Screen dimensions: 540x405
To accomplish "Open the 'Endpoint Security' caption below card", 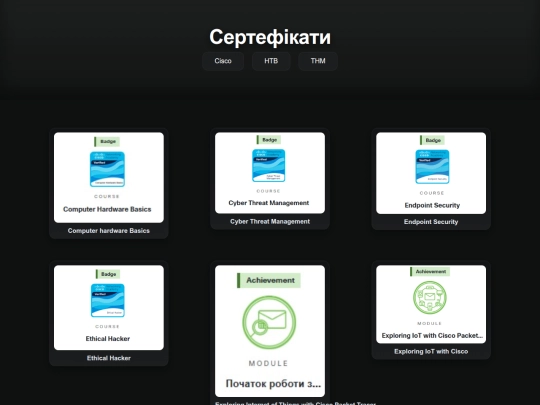I will 431,222.
